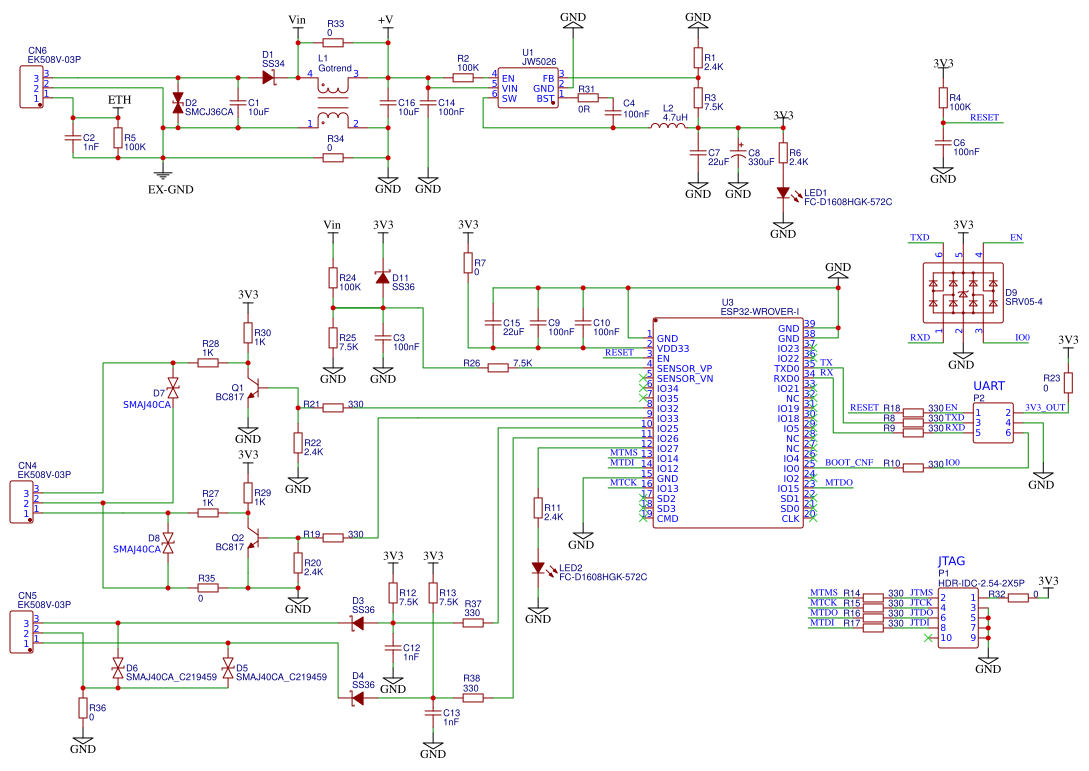Select the D11 Schottky diode symbol

[x=382, y=278]
